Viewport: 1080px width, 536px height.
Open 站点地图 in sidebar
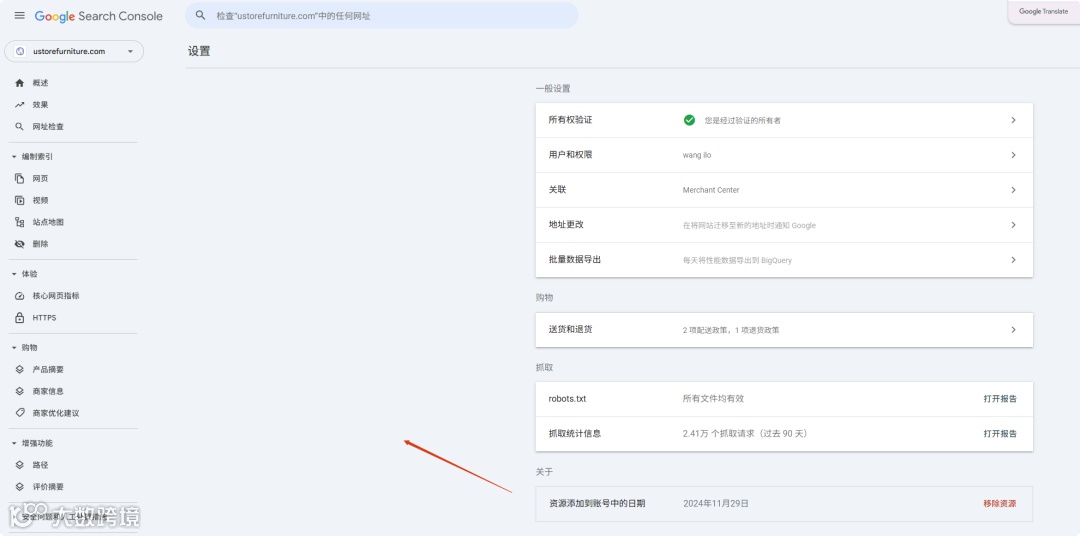(x=48, y=223)
